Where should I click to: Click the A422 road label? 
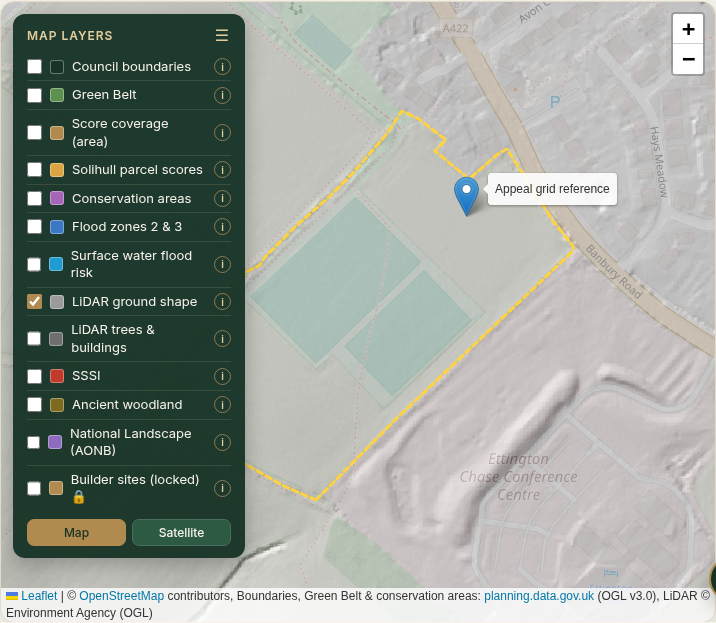point(456,28)
